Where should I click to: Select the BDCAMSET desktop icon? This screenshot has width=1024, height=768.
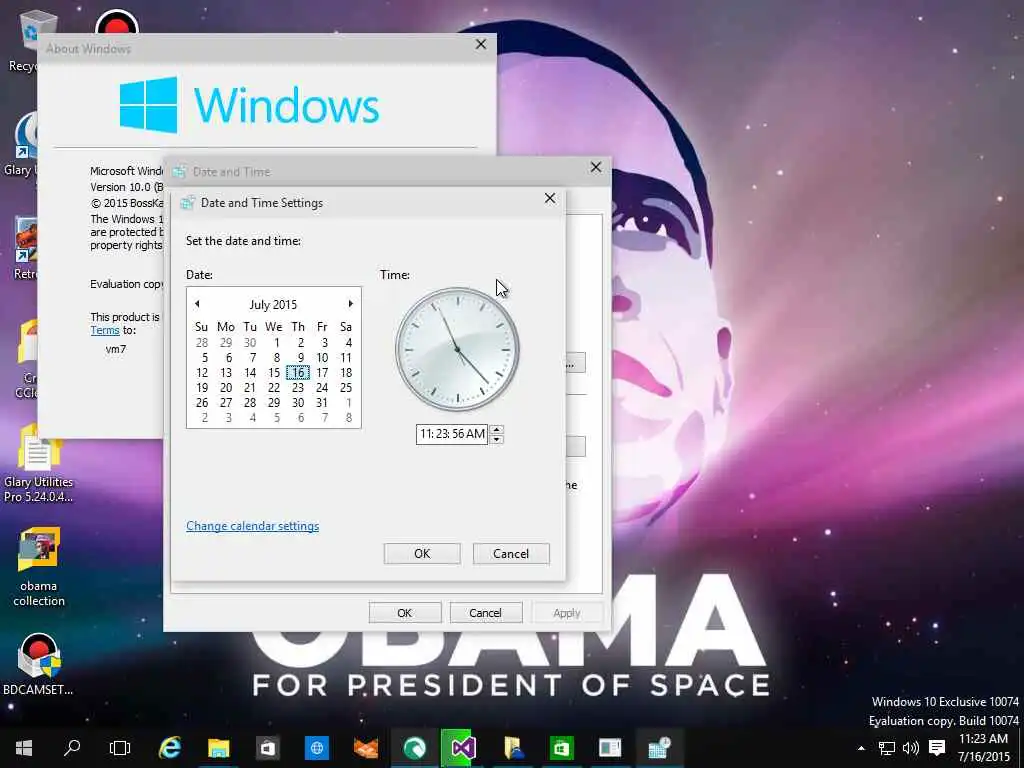click(39, 663)
